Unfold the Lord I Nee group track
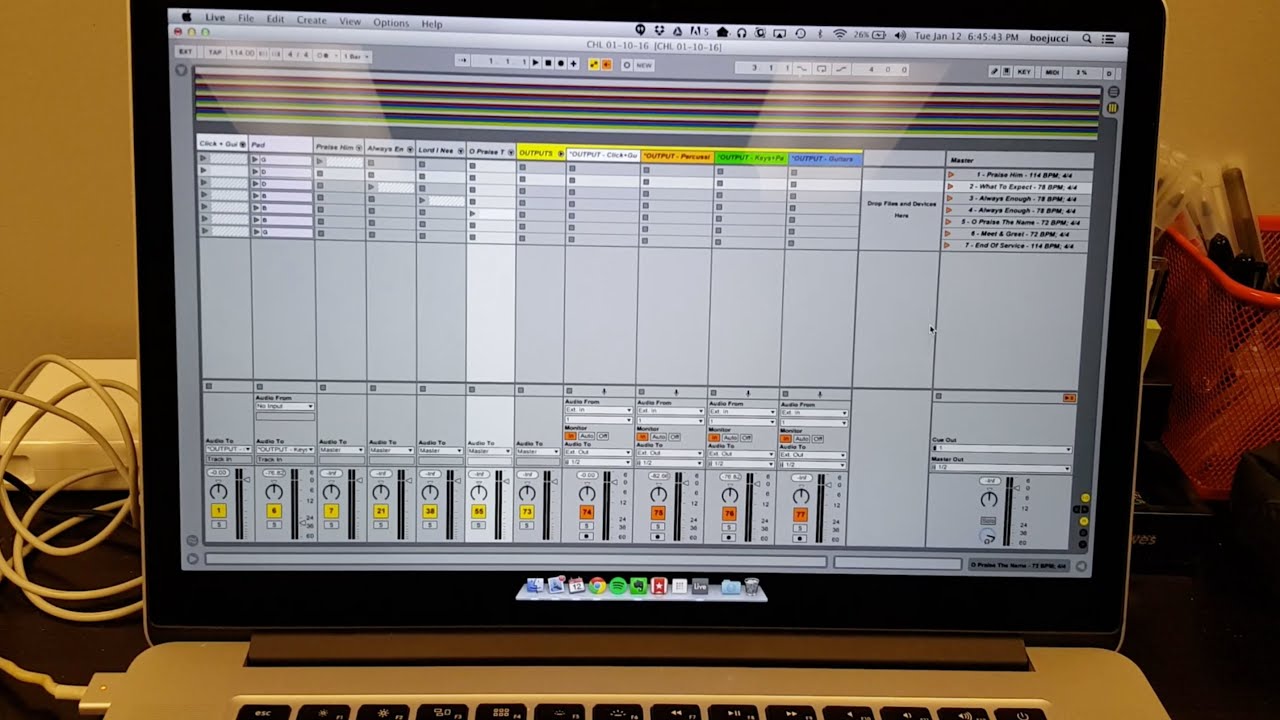Screen dimensions: 1280x720 [460, 151]
